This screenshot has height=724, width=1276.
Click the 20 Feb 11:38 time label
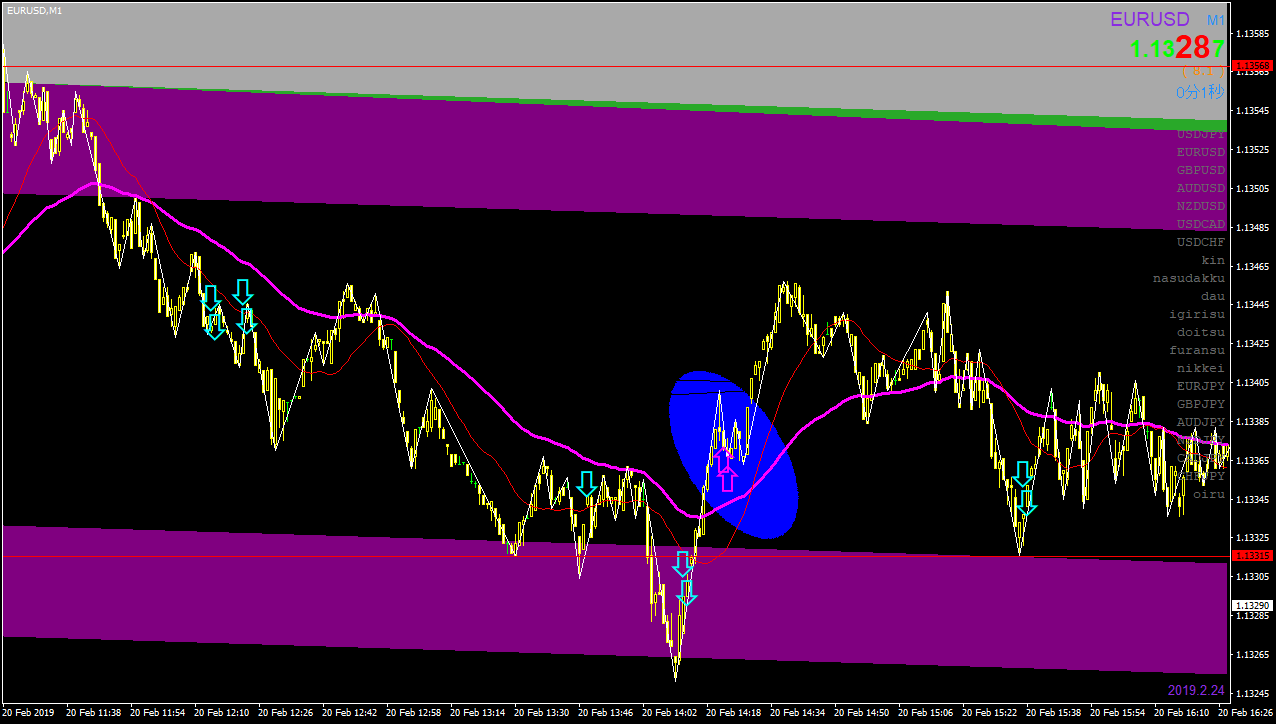tap(93, 713)
